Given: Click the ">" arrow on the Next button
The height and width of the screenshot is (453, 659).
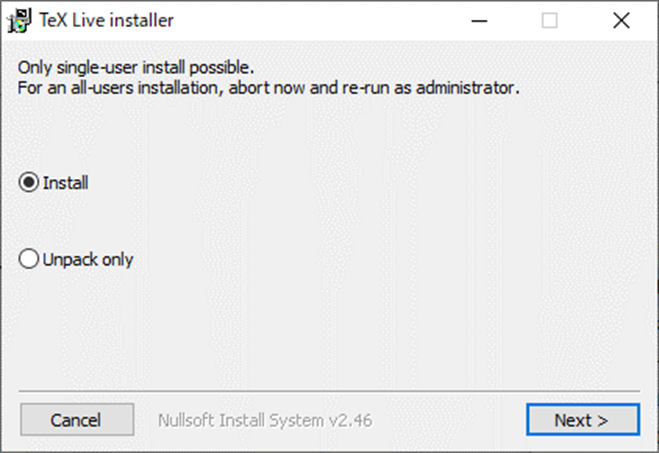Looking at the screenshot, I should (x=603, y=420).
